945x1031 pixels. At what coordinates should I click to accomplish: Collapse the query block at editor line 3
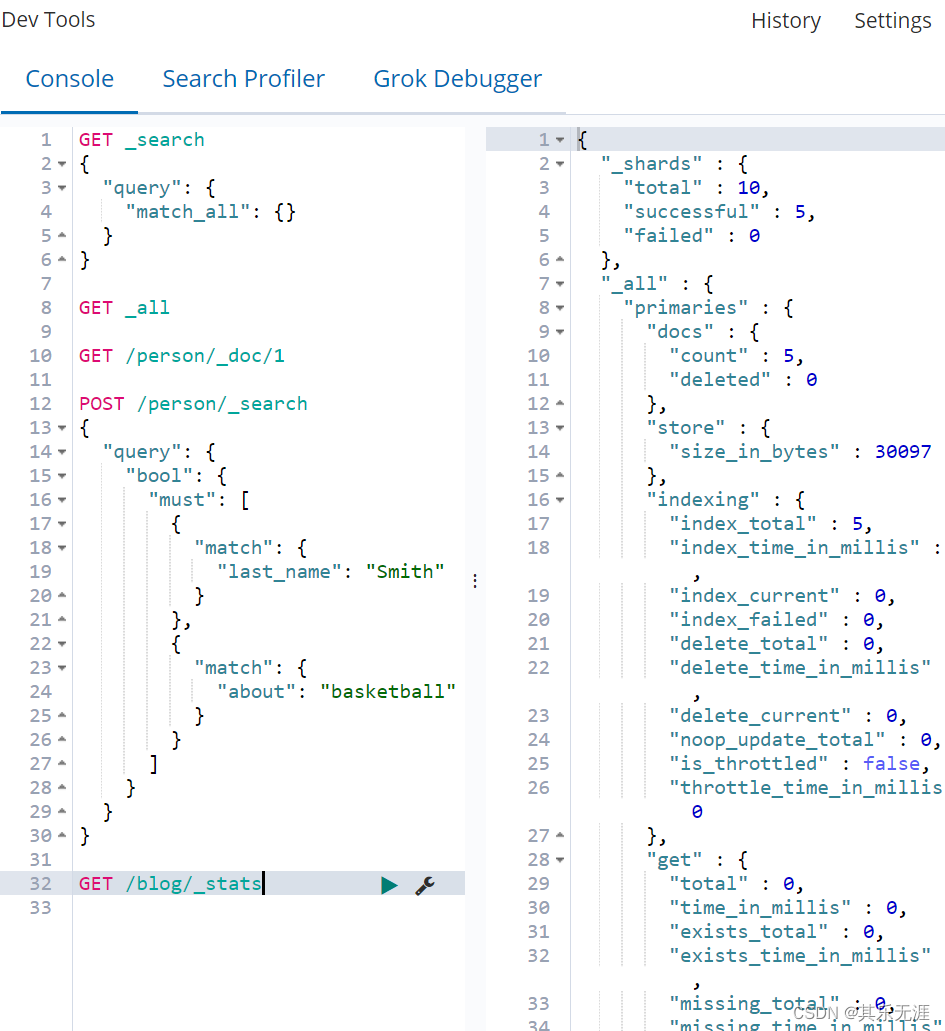(62, 188)
